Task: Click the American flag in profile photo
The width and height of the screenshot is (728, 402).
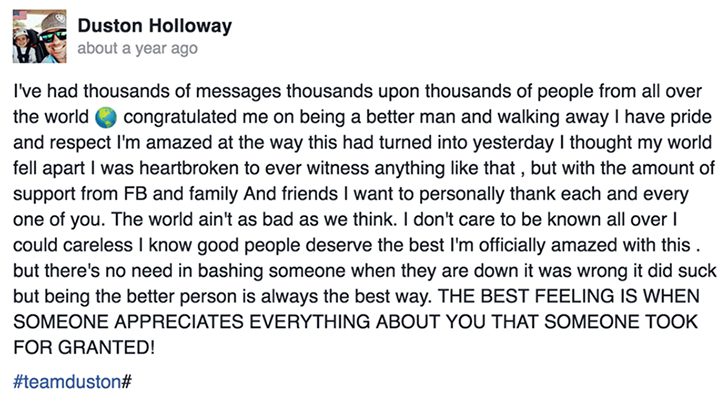Action: pyautogui.click(x=20, y=14)
